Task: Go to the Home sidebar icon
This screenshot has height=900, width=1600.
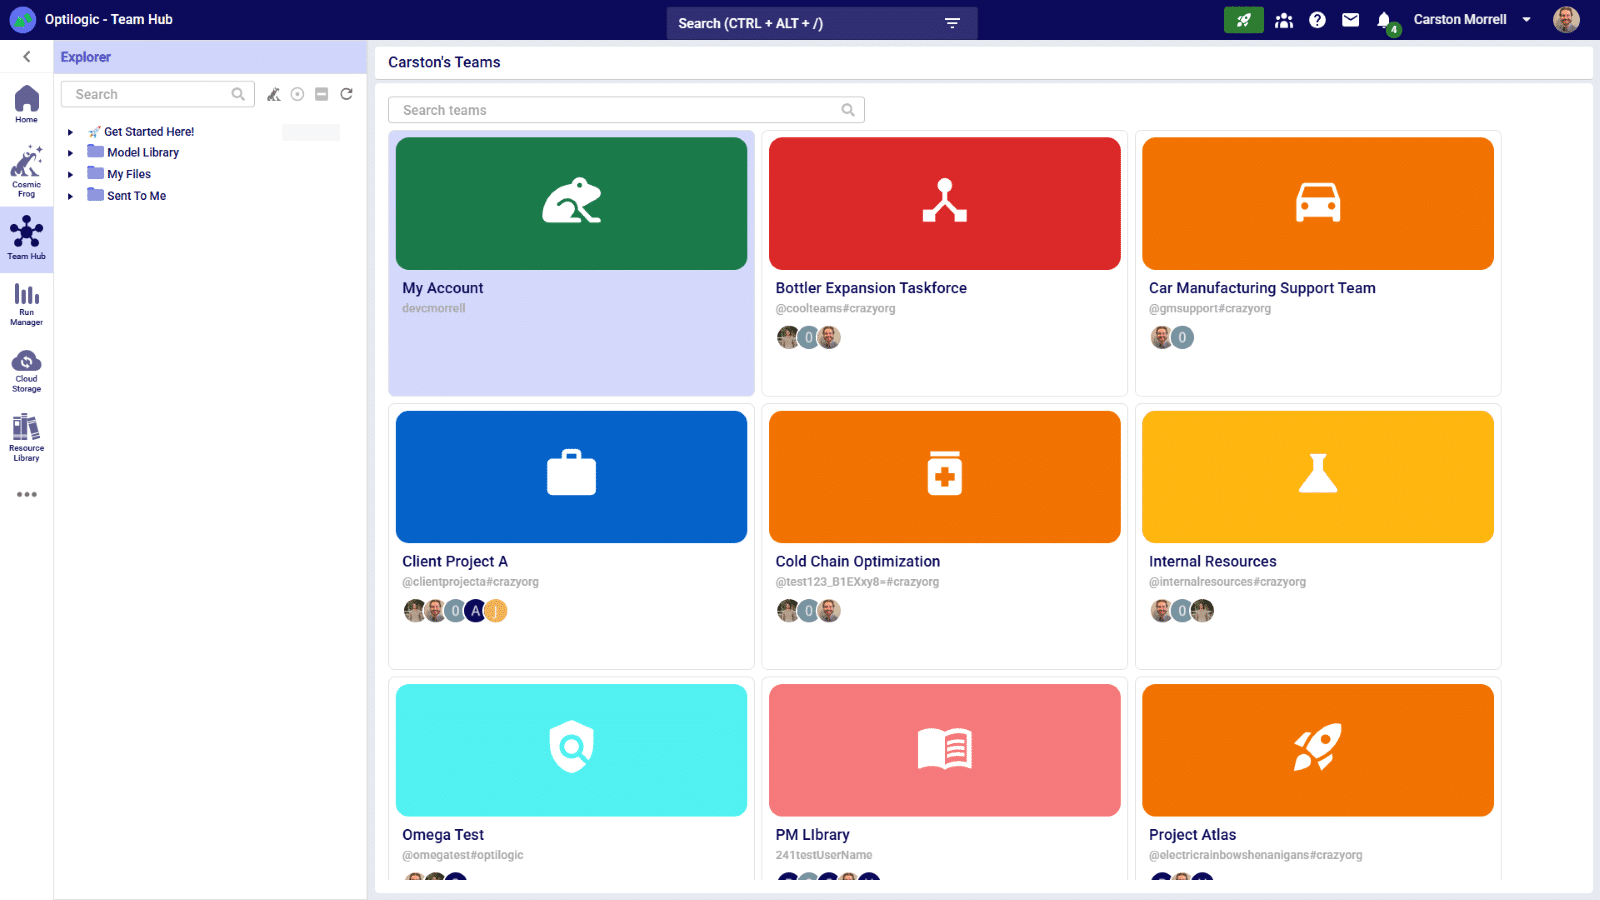Action: (26, 104)
